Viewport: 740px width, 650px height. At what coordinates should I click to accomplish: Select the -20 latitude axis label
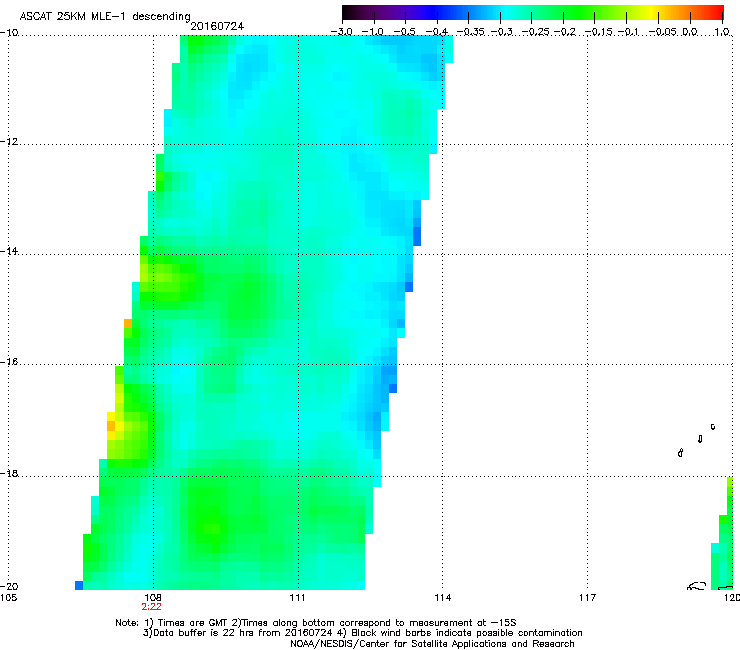tap(9, 586)
